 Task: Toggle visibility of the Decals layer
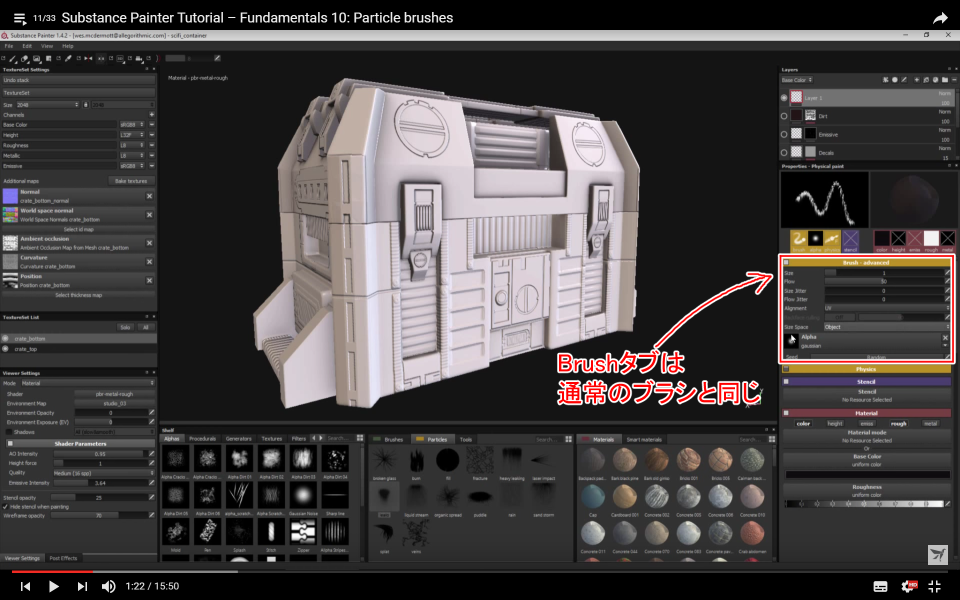pos(784,152)
